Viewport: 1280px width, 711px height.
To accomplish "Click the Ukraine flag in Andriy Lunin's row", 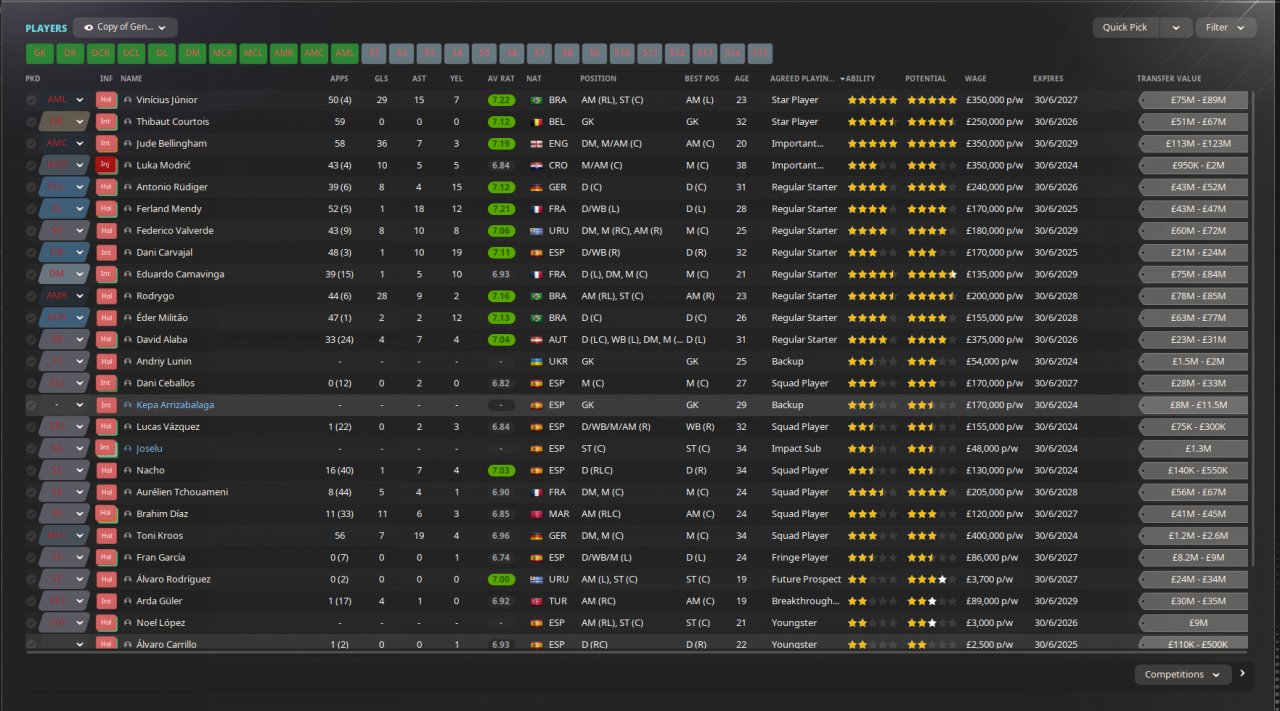I will (536, 361).
